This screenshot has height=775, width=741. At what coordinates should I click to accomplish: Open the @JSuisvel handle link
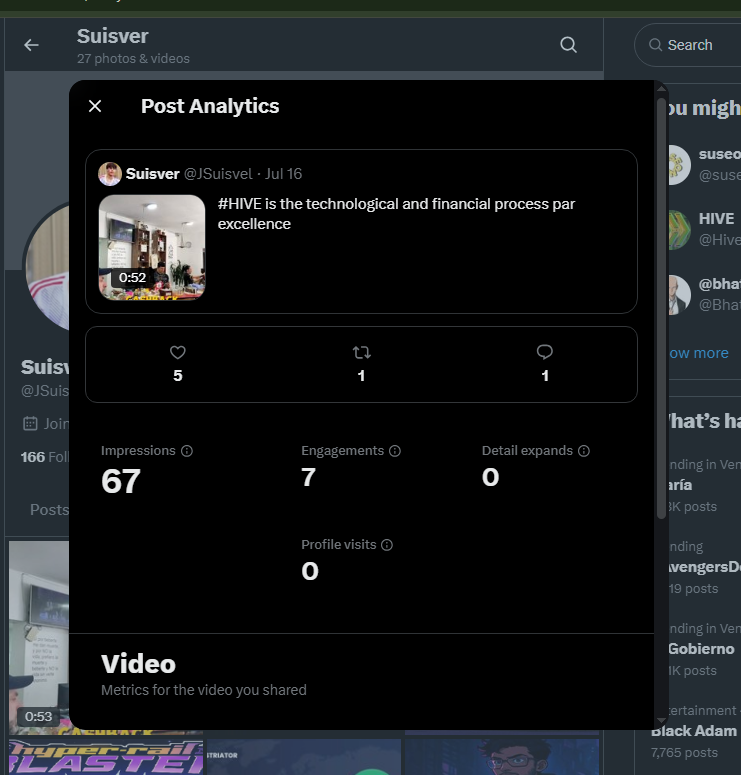(x=218, y=174)
